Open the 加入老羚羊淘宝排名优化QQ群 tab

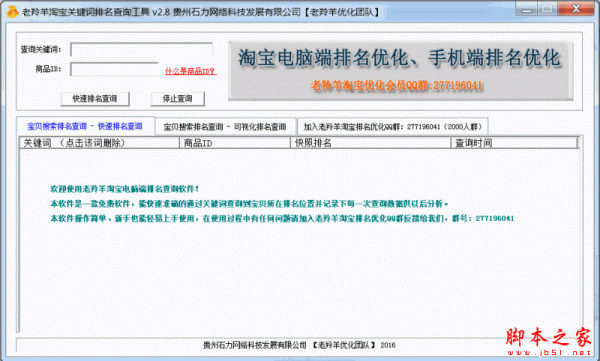point(393,127)
